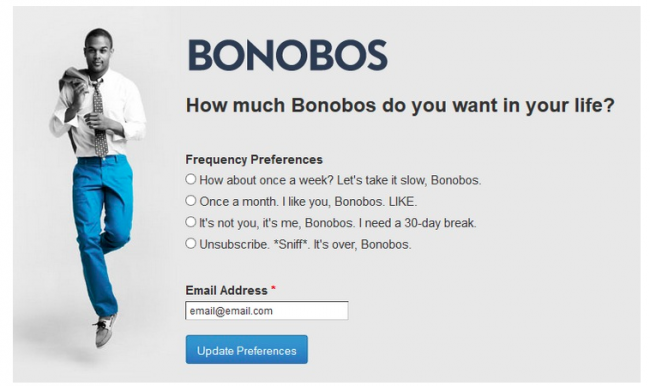The width and height of the screenshot is (650, 386).
Task: Click the Frequency Preferences heading
Action: [254, 160]
